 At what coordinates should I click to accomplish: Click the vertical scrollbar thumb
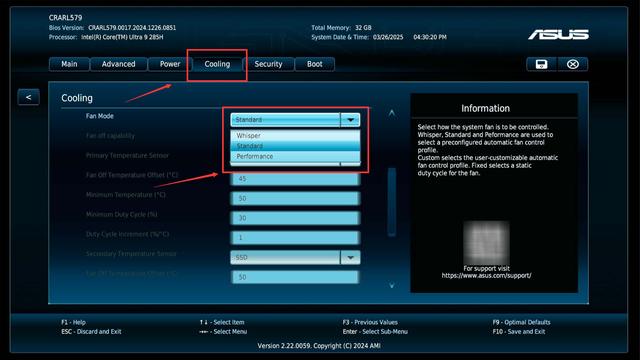coord(392,202)
